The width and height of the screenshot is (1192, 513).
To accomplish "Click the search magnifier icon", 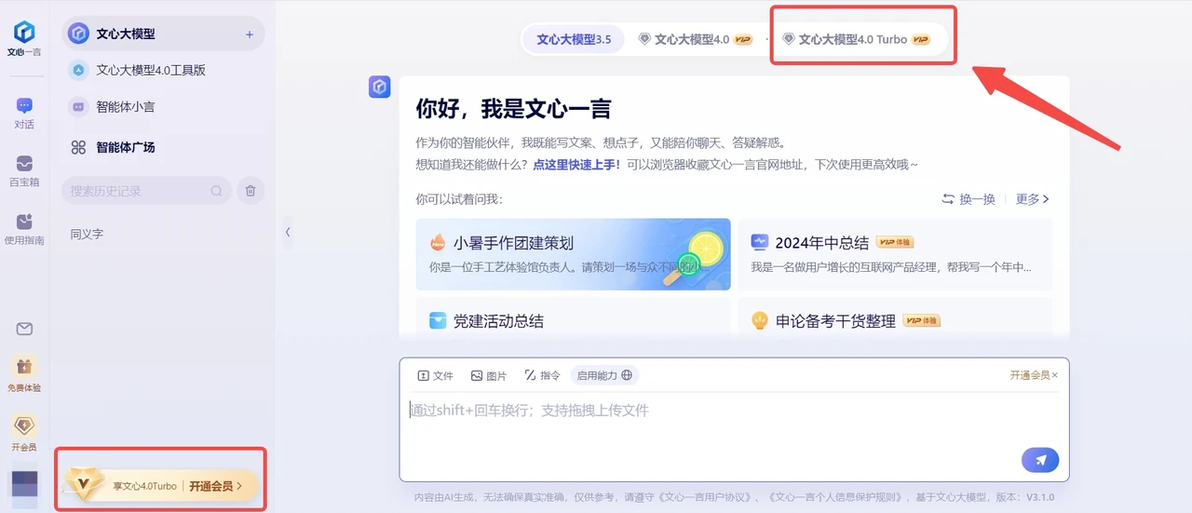I will 217,191.
